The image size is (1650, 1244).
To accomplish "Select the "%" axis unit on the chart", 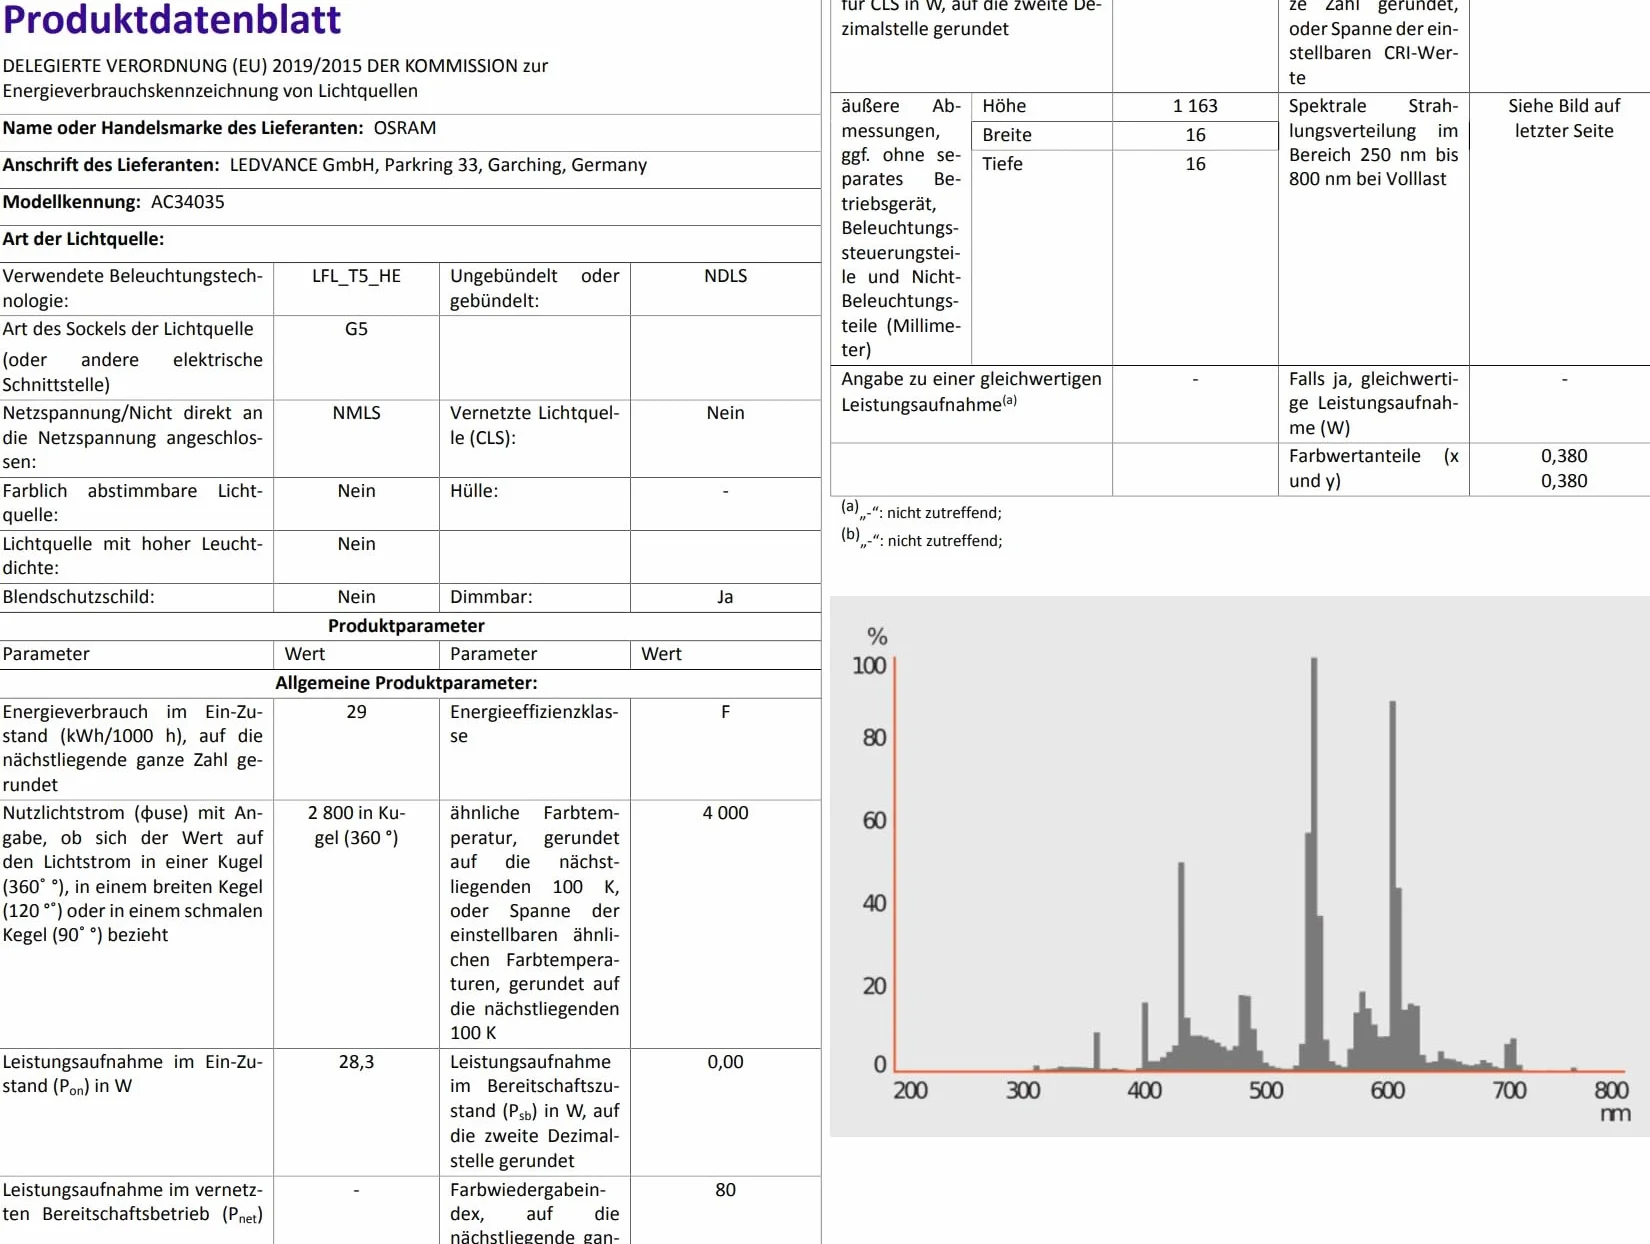I will [877, 637].
